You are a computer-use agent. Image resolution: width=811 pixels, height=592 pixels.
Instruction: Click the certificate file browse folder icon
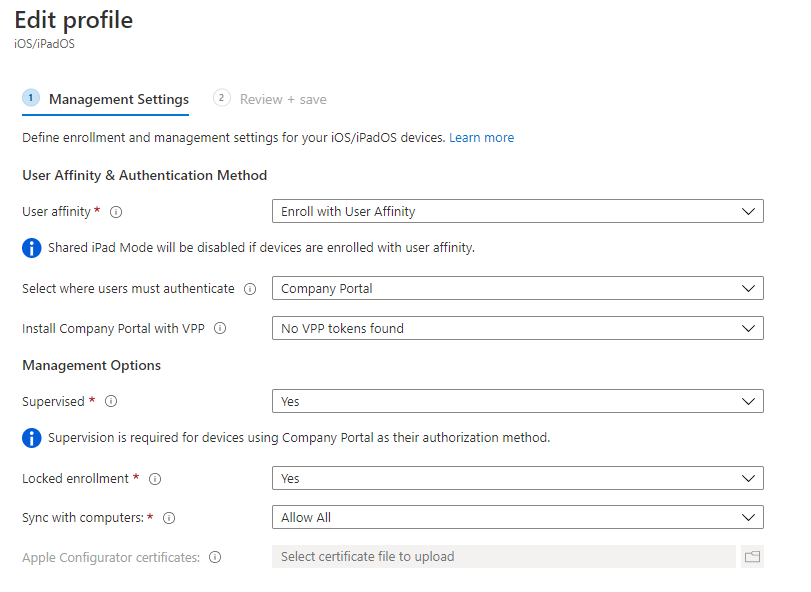752,557
